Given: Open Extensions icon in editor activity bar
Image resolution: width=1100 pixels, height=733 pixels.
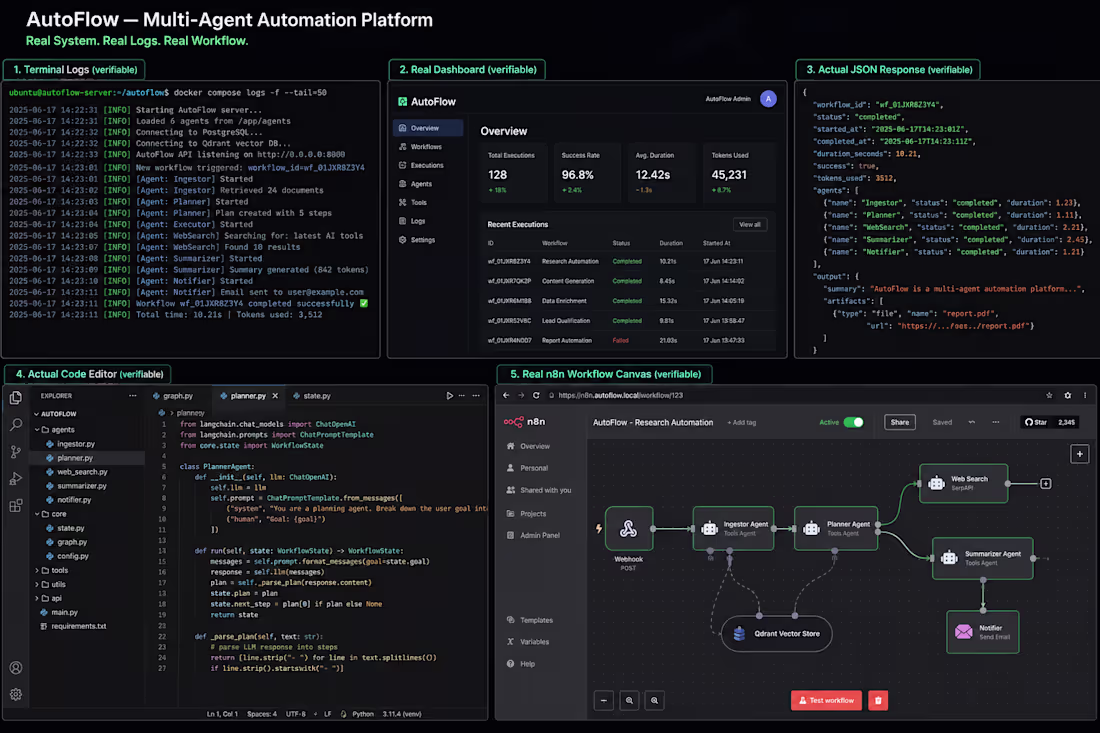Looking at the screenshot, I should (x=15, y=506).
